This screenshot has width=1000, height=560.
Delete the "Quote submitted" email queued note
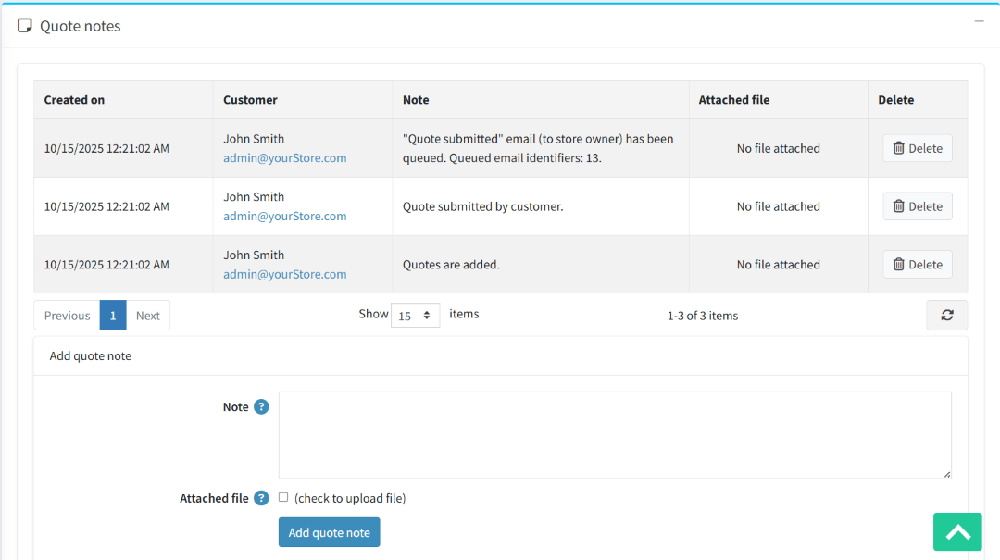[x=917, y=148]
